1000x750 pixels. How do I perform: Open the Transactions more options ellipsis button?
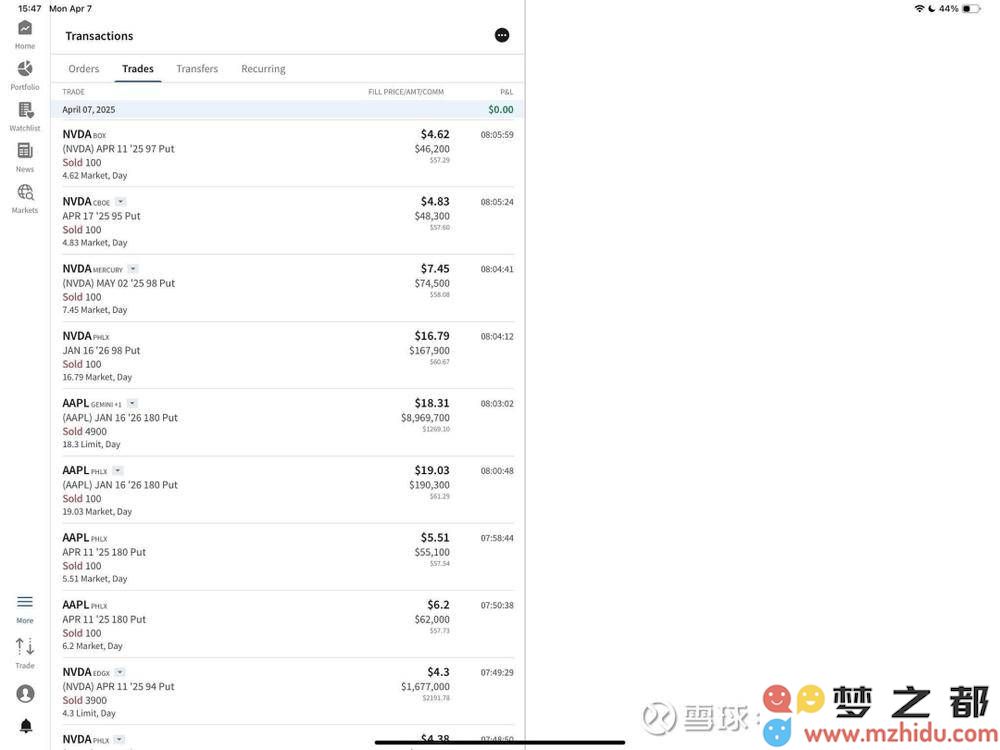502,35
